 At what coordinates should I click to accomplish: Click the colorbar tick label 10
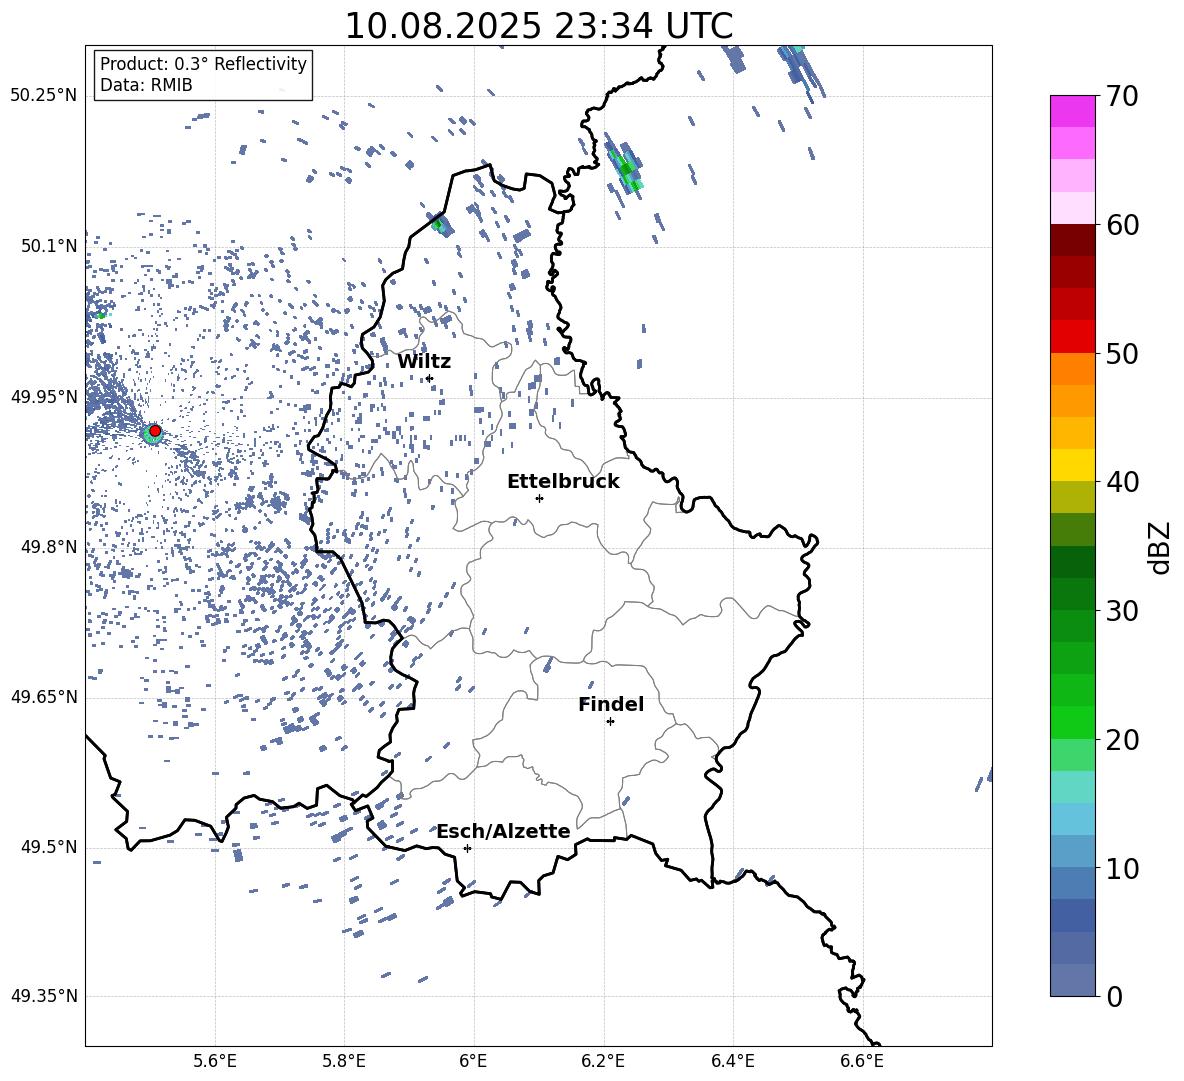click(1122, 868)
